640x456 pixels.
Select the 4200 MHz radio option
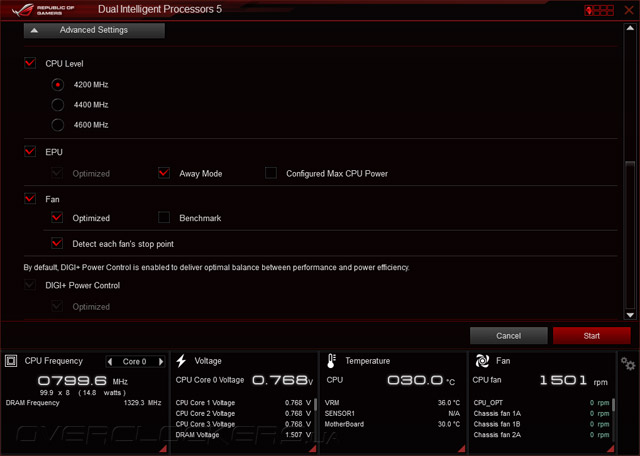58,85
